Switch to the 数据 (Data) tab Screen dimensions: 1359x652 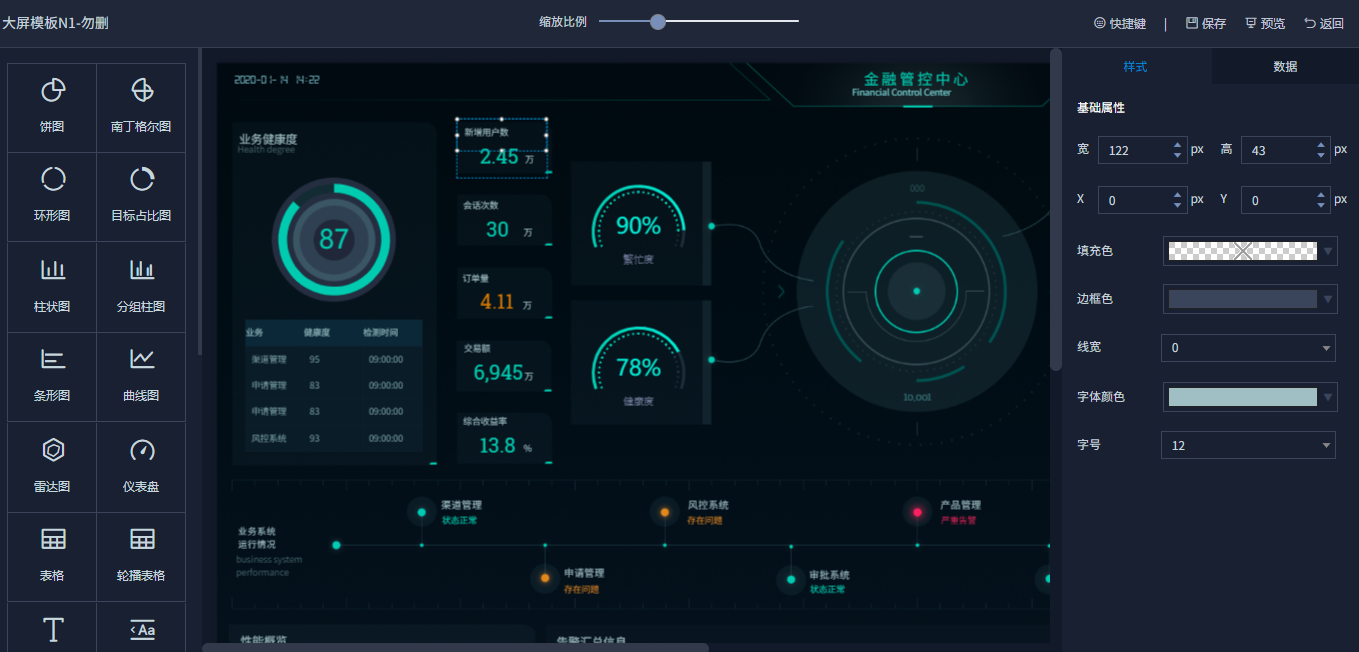click(1285, 66)
